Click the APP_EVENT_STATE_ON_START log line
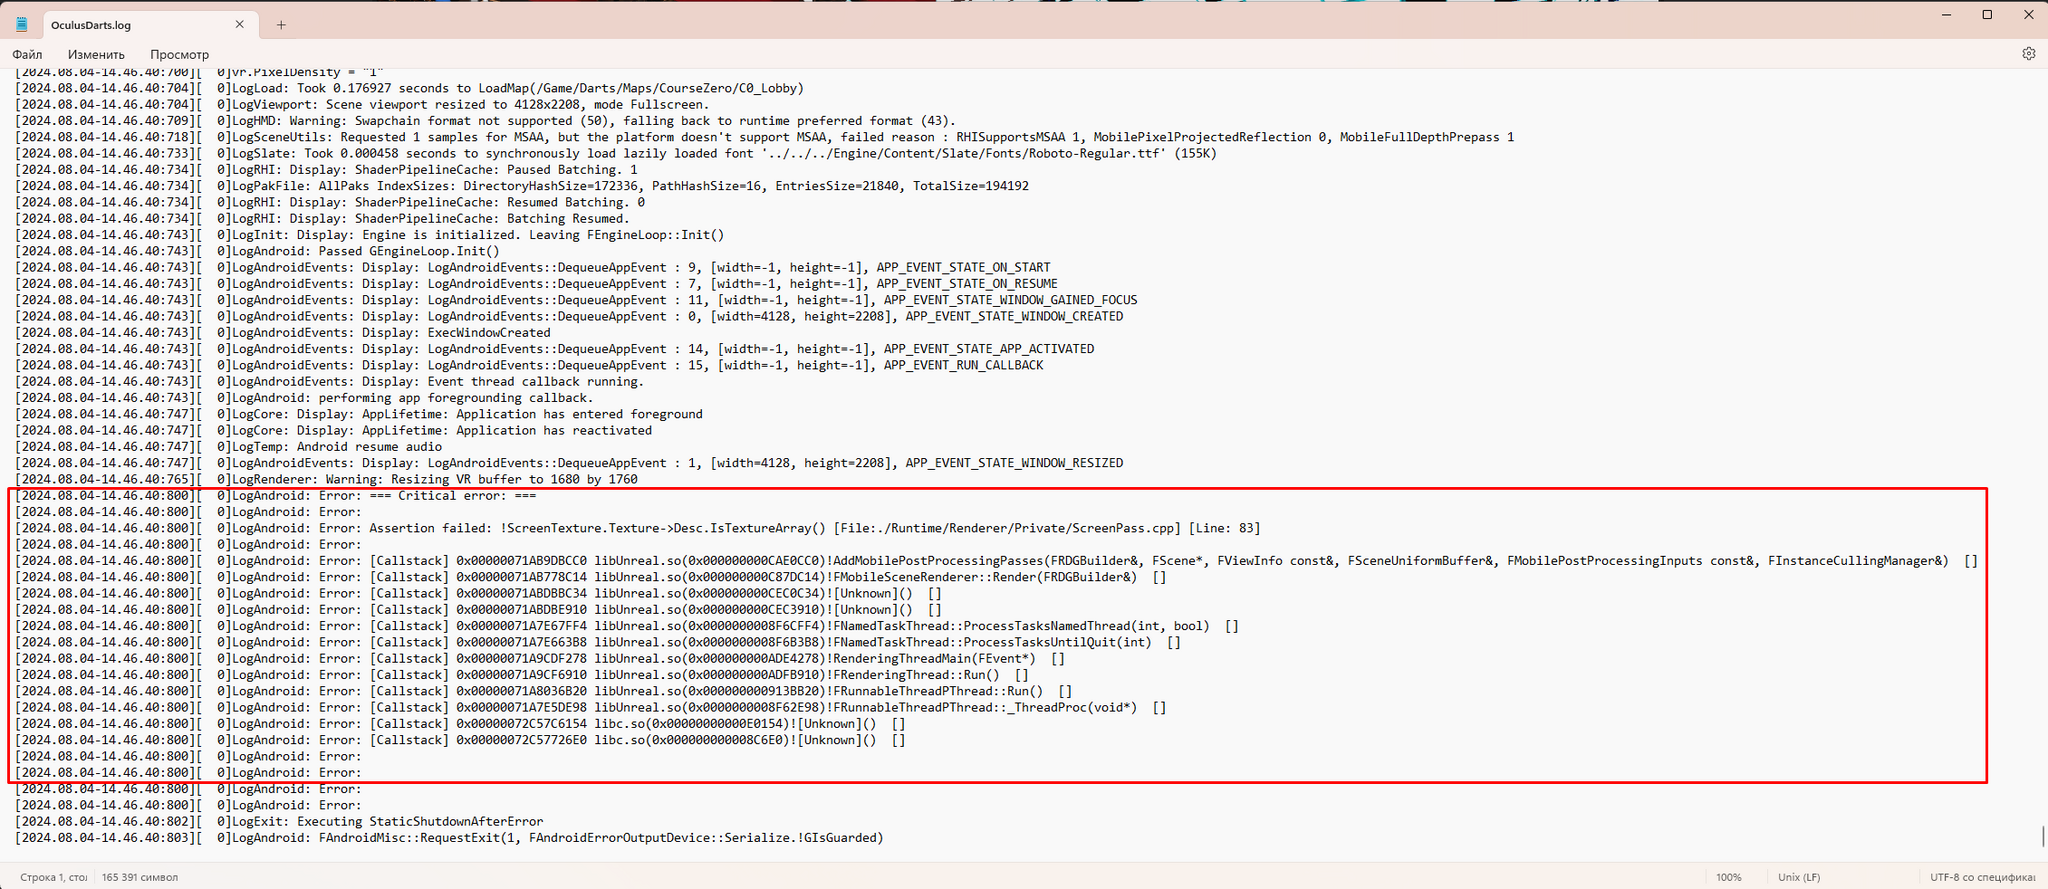 533,267
